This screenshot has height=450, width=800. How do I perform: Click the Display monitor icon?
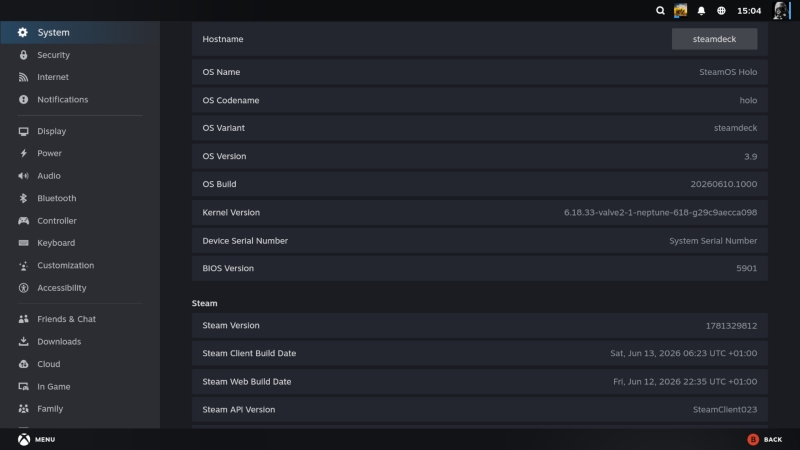[x=23, y=131]
